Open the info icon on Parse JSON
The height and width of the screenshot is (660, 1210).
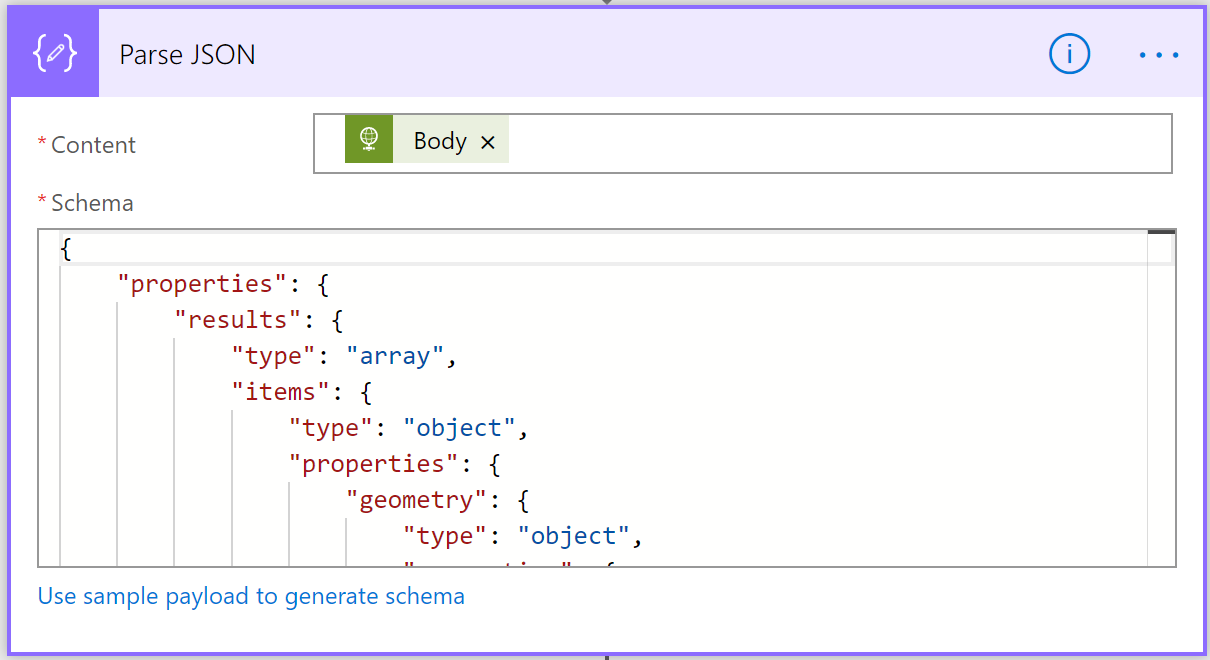click(1068, 54)
